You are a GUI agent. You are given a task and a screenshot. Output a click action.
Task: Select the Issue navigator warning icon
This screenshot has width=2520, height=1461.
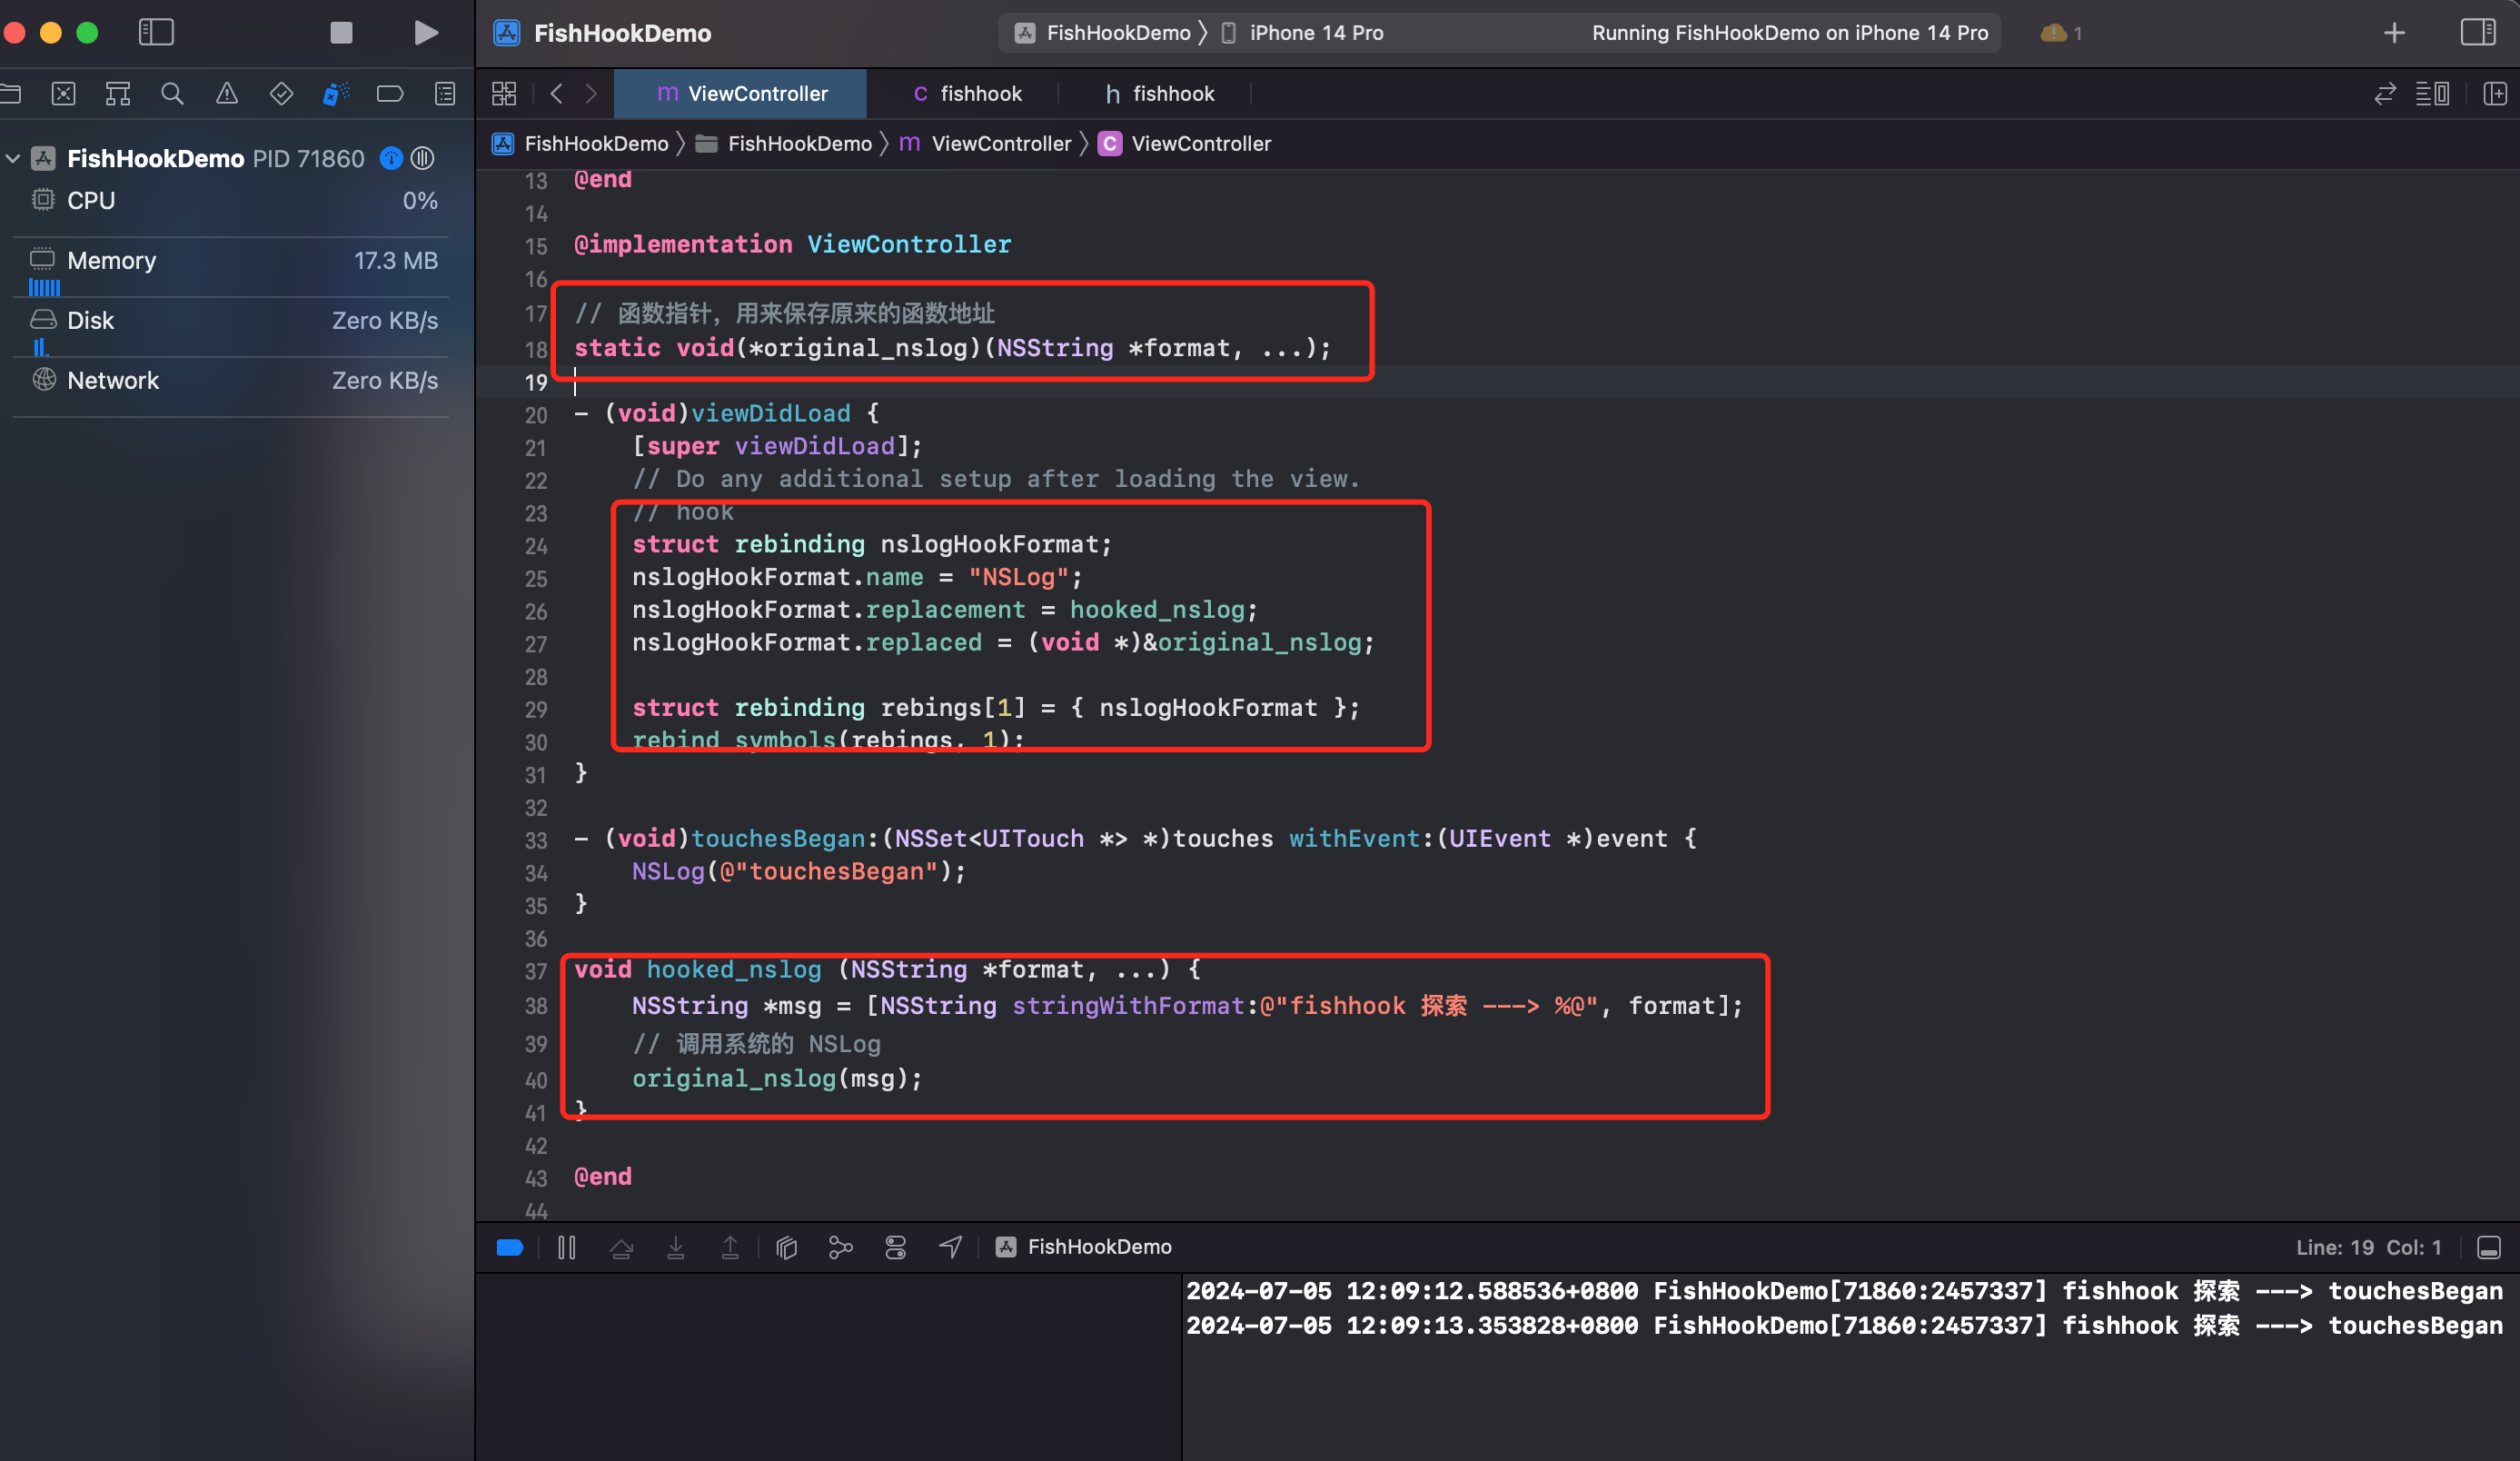click(227, 94)
